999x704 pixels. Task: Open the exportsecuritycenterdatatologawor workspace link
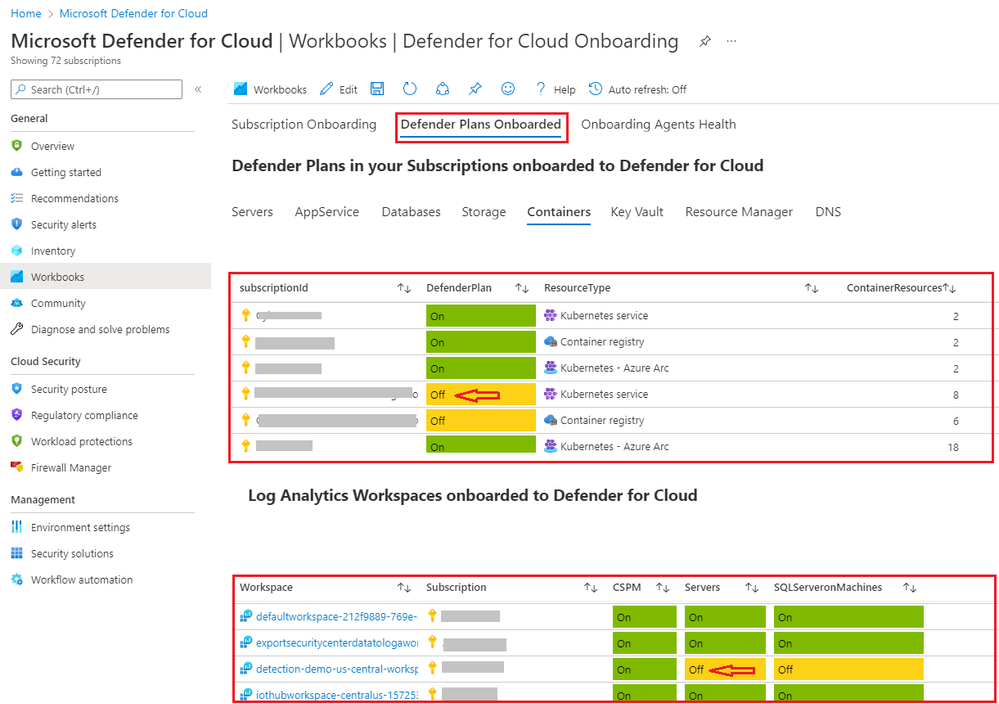click(x=336, y=643)
